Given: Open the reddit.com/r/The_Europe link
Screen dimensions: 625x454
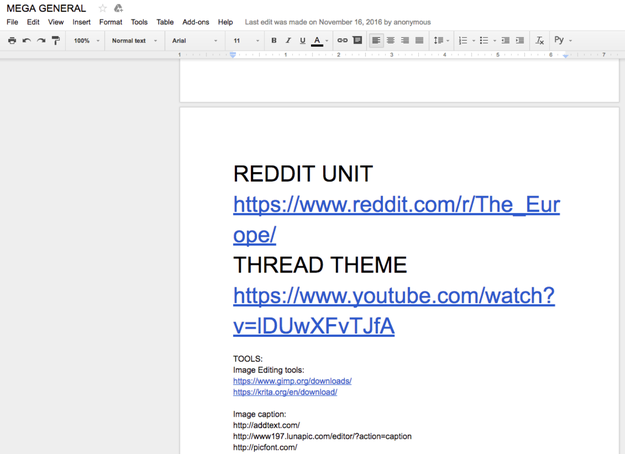Looking at the screenshot, I should coord(396,205).
